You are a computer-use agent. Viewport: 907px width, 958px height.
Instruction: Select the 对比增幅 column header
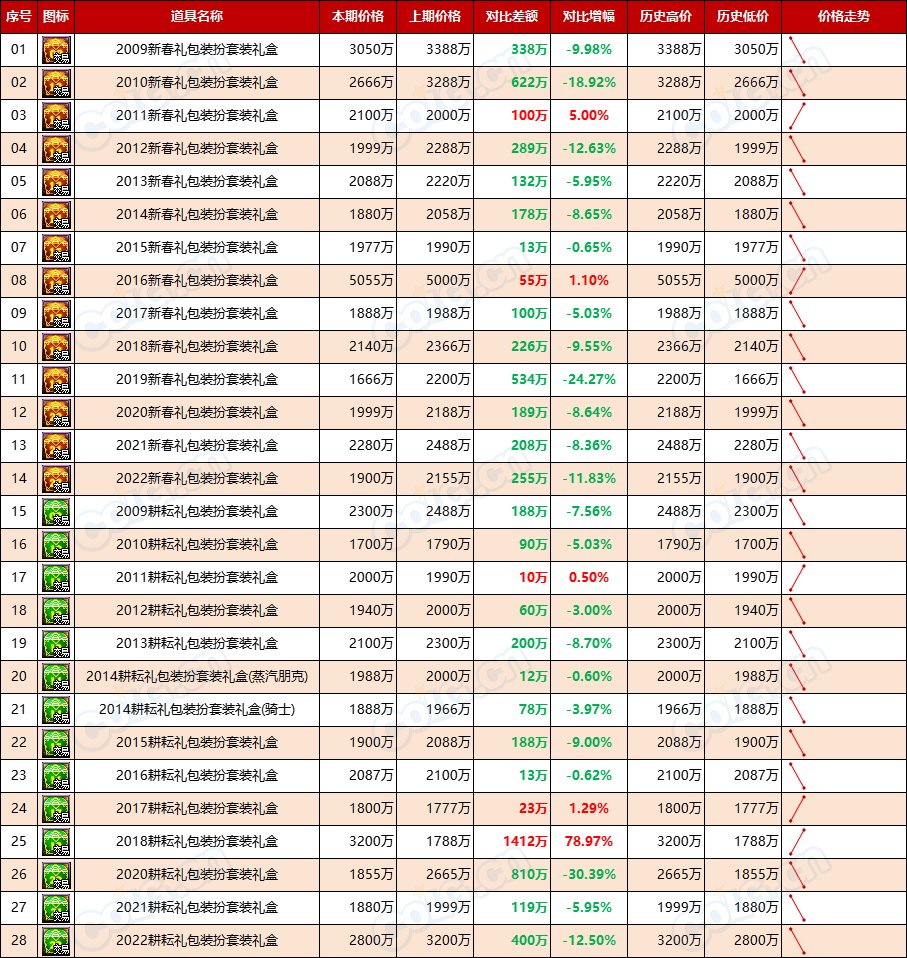click(x=589, y=17)
